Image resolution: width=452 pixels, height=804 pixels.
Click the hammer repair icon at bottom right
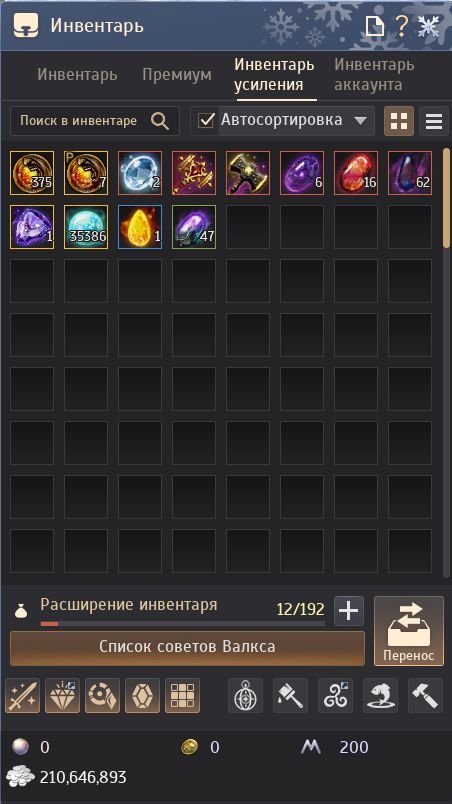pyautogui.click(x=425, y=696)
